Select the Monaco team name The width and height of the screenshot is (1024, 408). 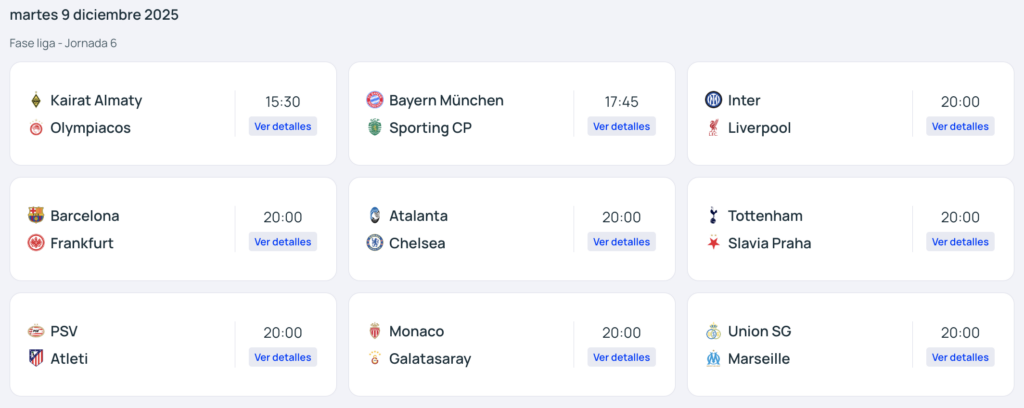coord(416,331)
